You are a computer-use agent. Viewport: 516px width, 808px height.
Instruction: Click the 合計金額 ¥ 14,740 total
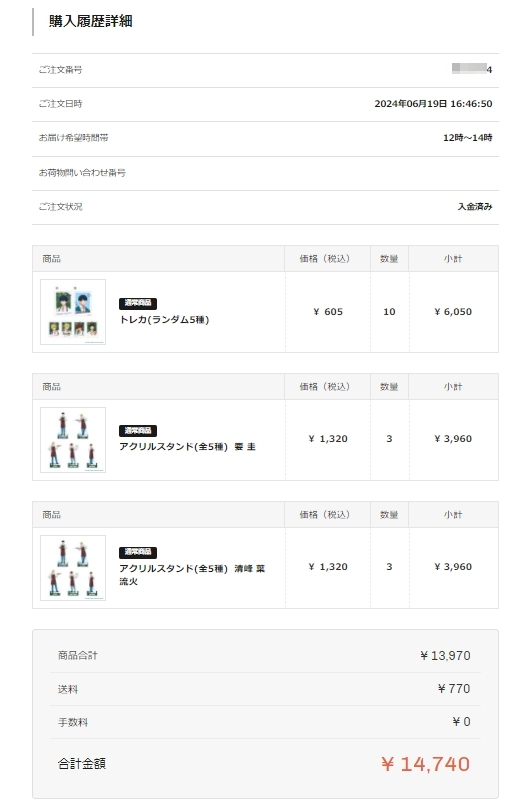pyautogui.click(x=425, y=764)
